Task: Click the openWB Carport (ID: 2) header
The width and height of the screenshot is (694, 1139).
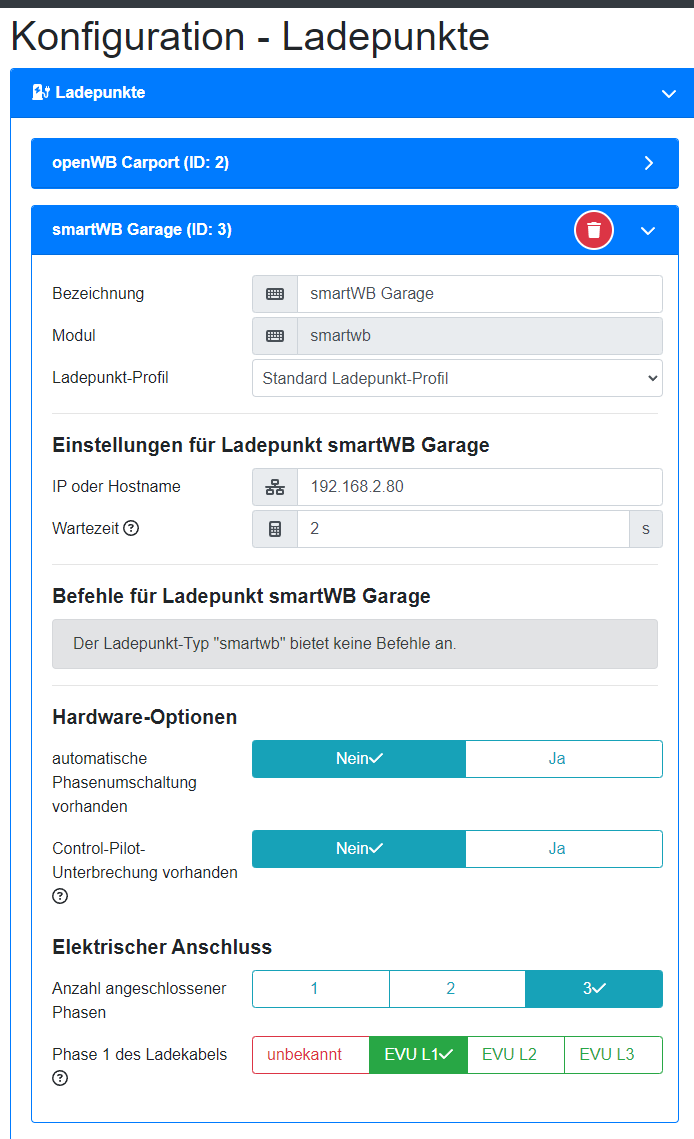Action: pyautogui.click(x=355, y=163)
